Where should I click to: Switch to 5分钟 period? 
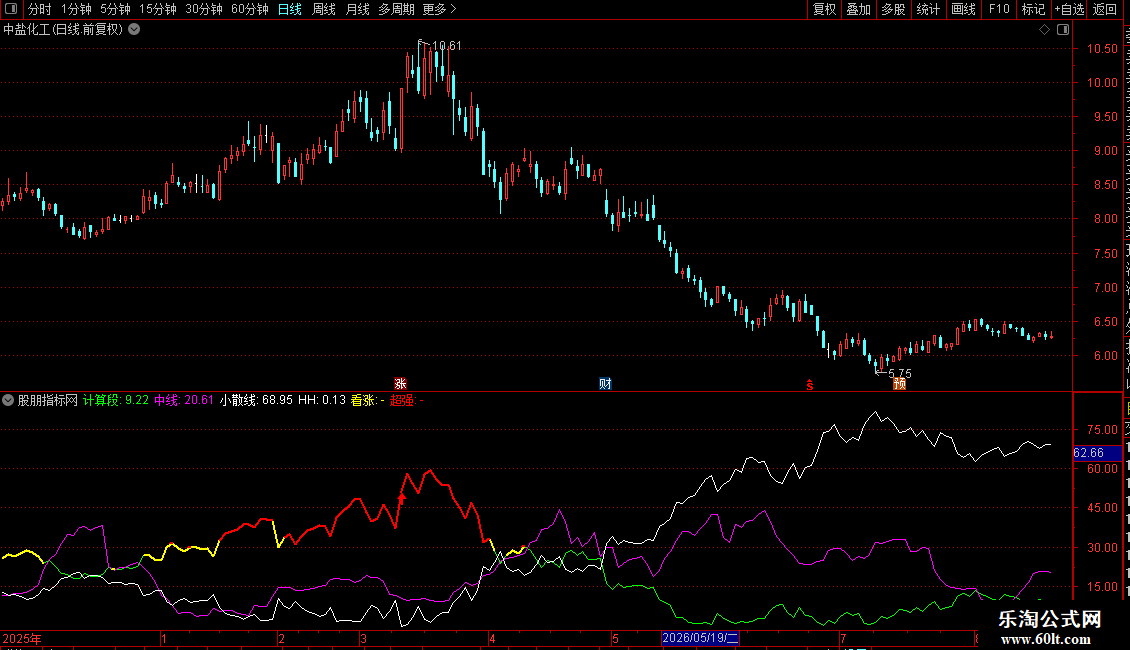click(x=115, y=9)
